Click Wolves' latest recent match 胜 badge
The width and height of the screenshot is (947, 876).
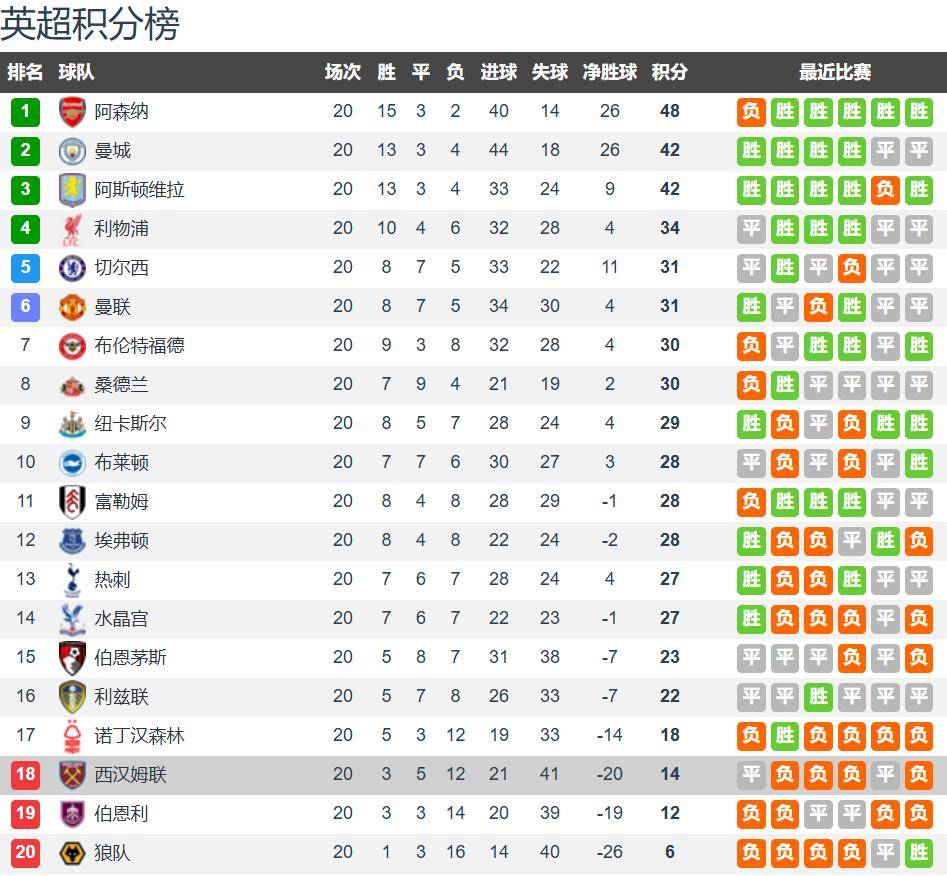pos(918,853)
